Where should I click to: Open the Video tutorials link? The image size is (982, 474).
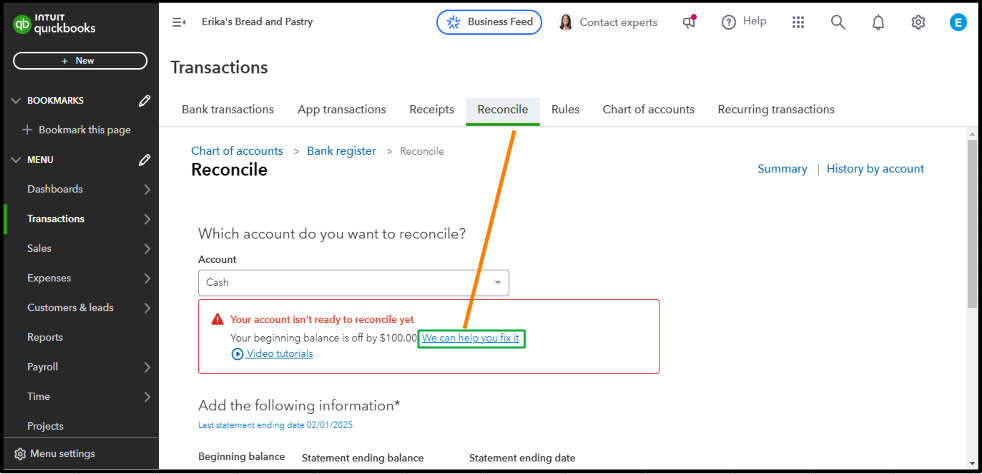coord(279,354)
